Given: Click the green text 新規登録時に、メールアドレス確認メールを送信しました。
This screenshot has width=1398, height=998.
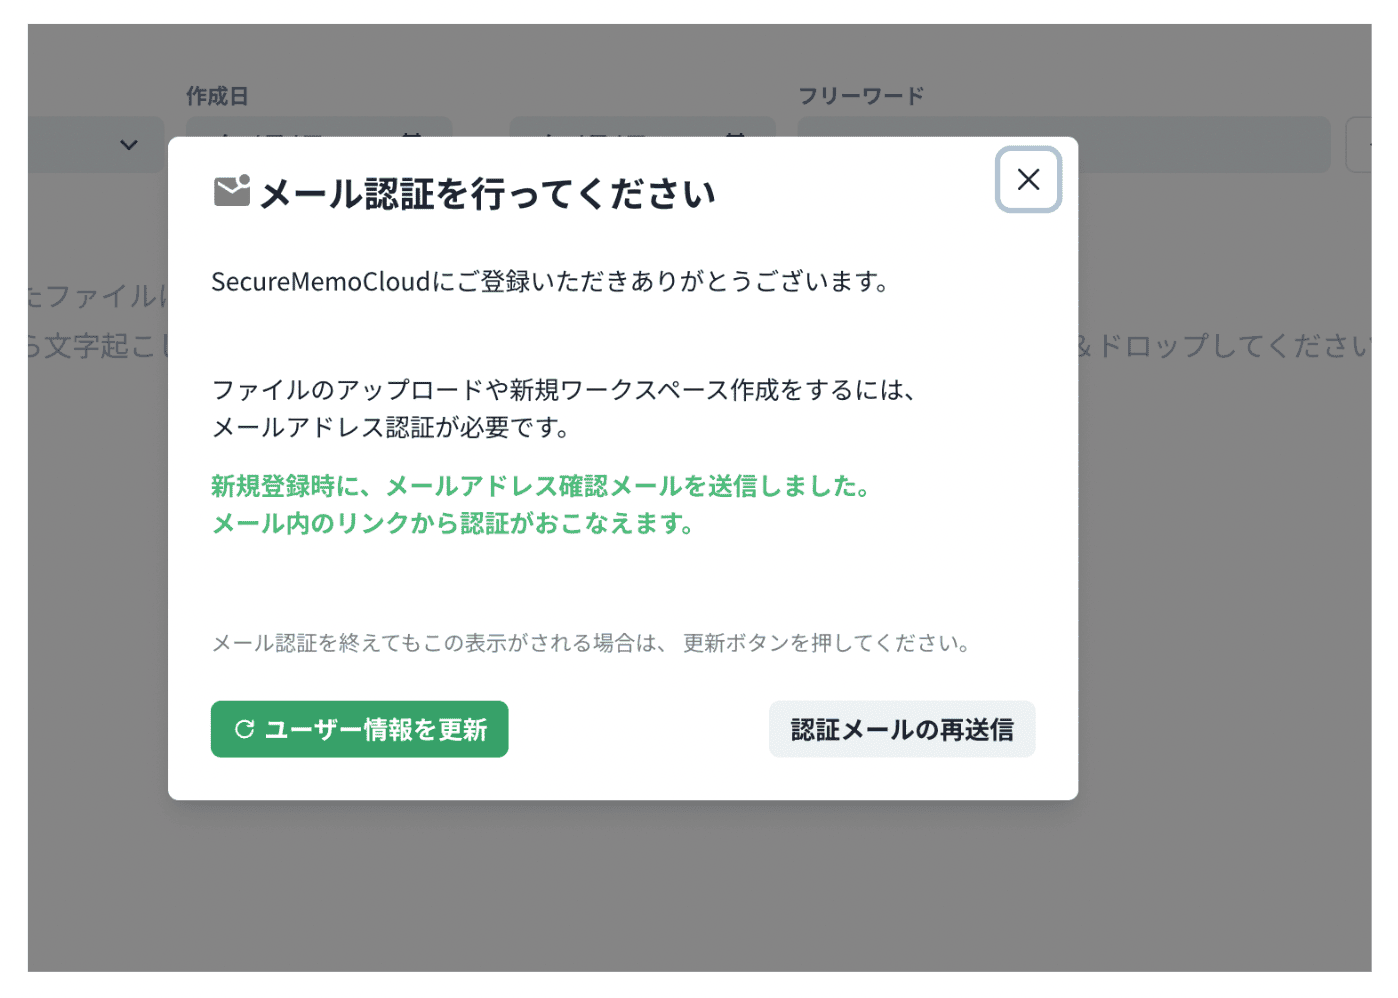Looking at the screenshot, I should click(542, 486).
